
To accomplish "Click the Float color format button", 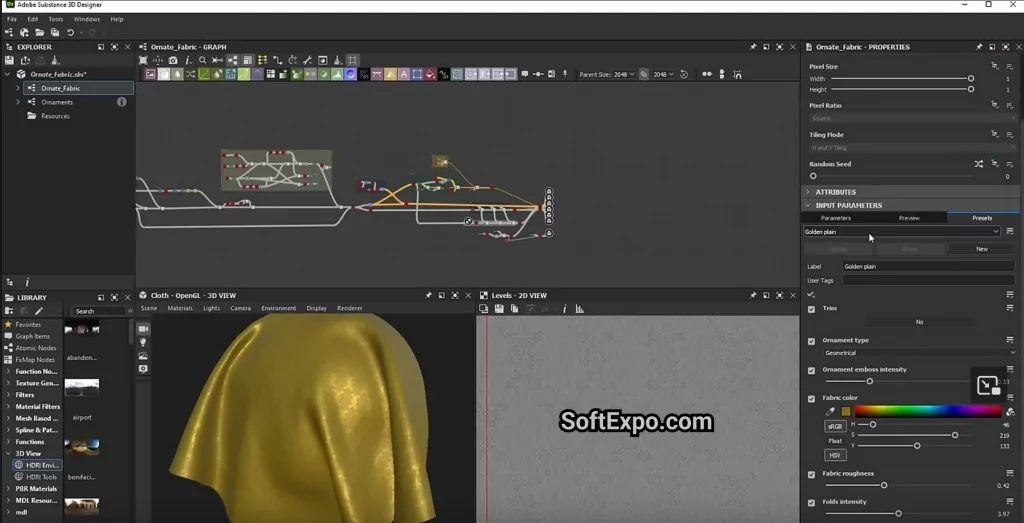I will (x=835, y=441).
